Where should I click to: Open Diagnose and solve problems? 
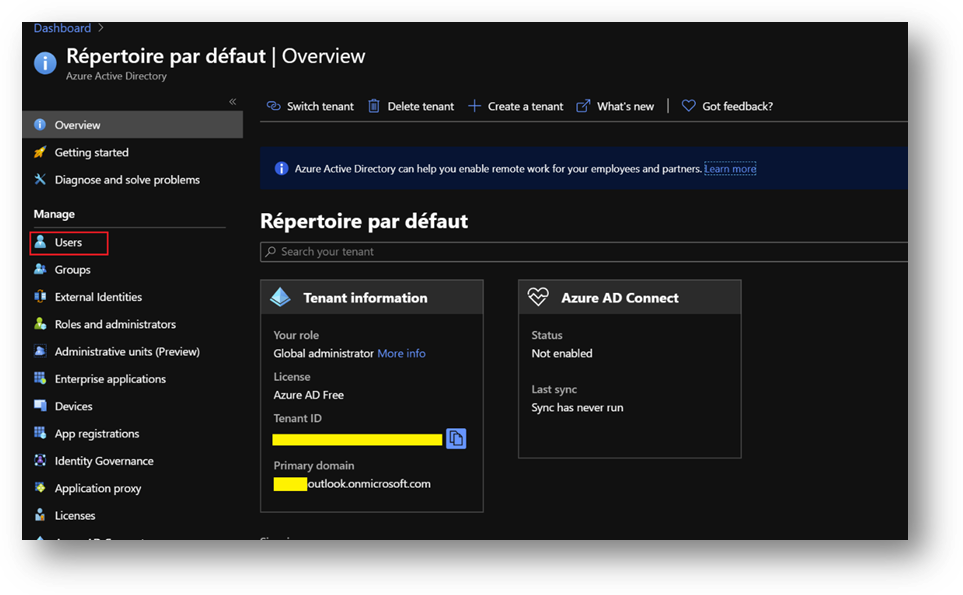(x=127, y=180)
